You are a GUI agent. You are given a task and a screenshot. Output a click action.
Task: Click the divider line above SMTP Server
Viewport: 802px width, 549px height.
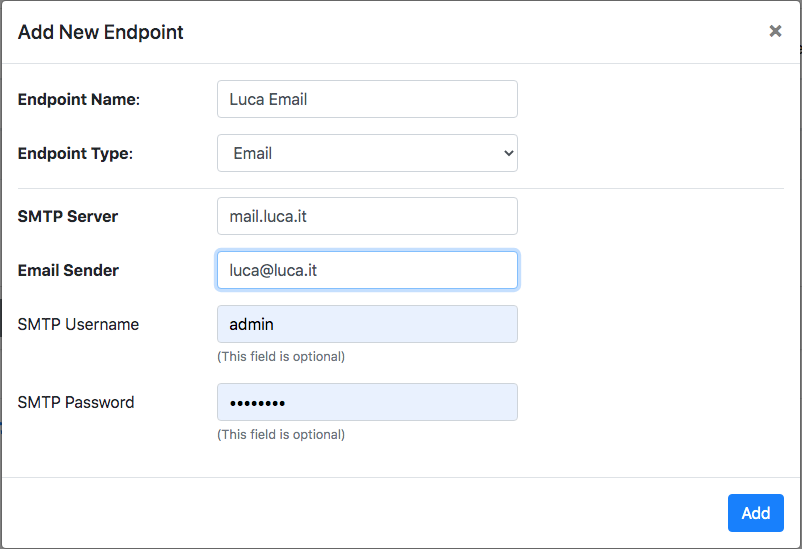(400, 188)
